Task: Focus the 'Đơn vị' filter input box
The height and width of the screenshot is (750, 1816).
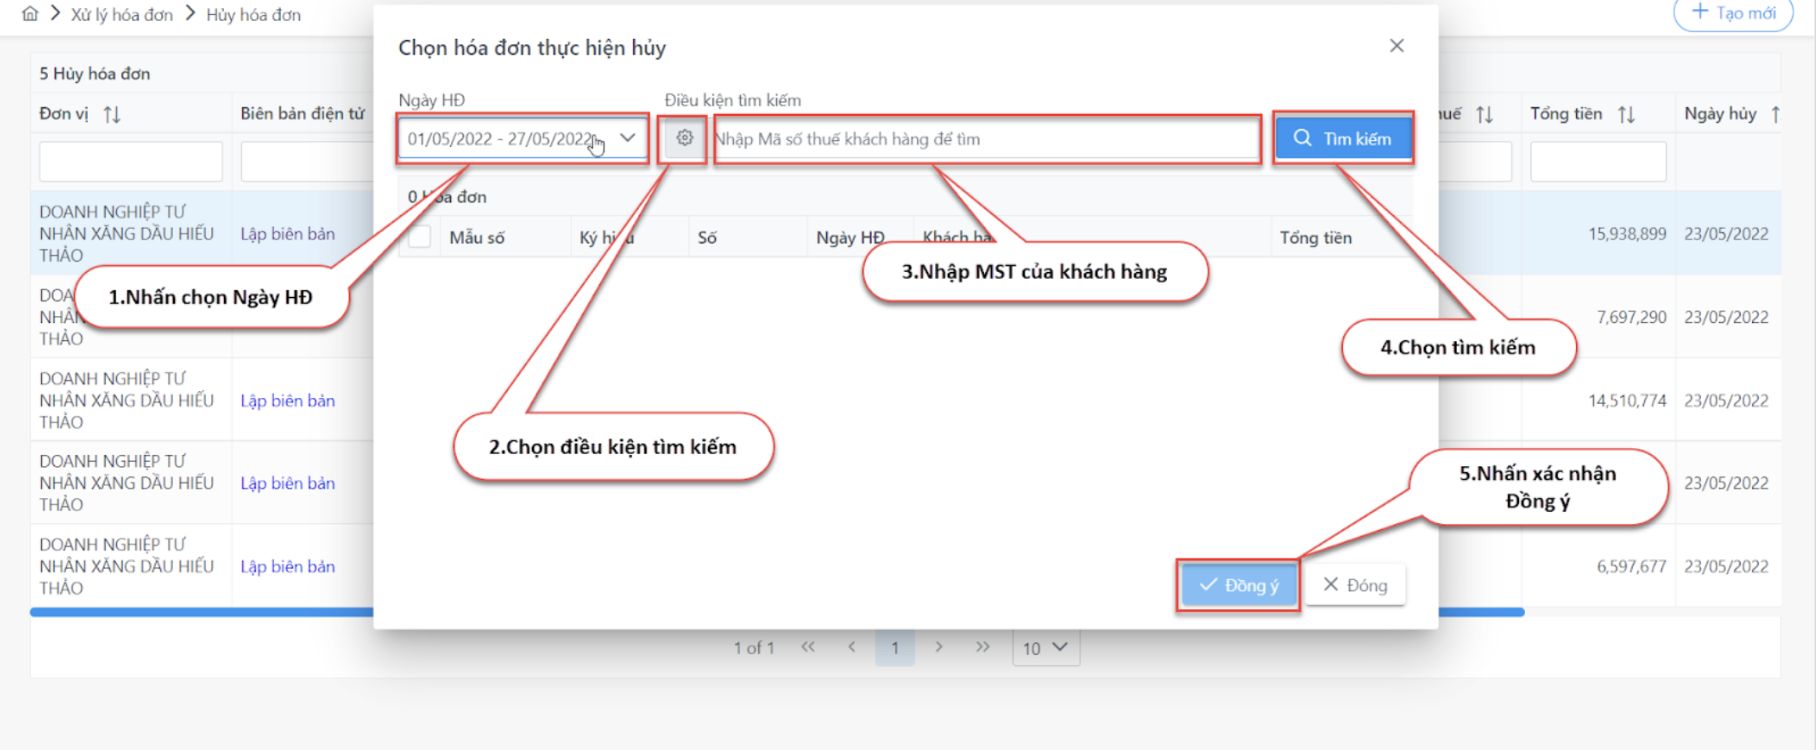Action: (x=131, y=161)
